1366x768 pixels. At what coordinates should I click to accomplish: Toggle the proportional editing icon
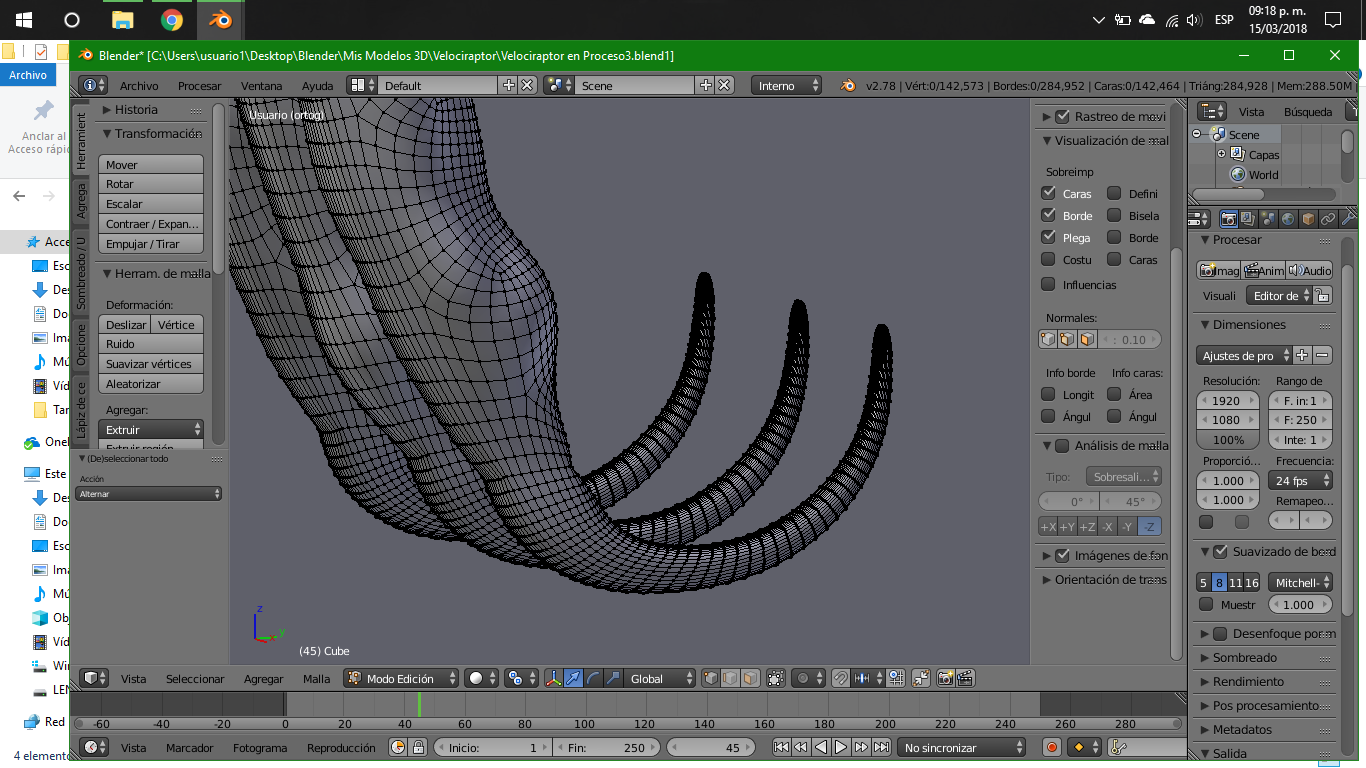pos(803,678)
